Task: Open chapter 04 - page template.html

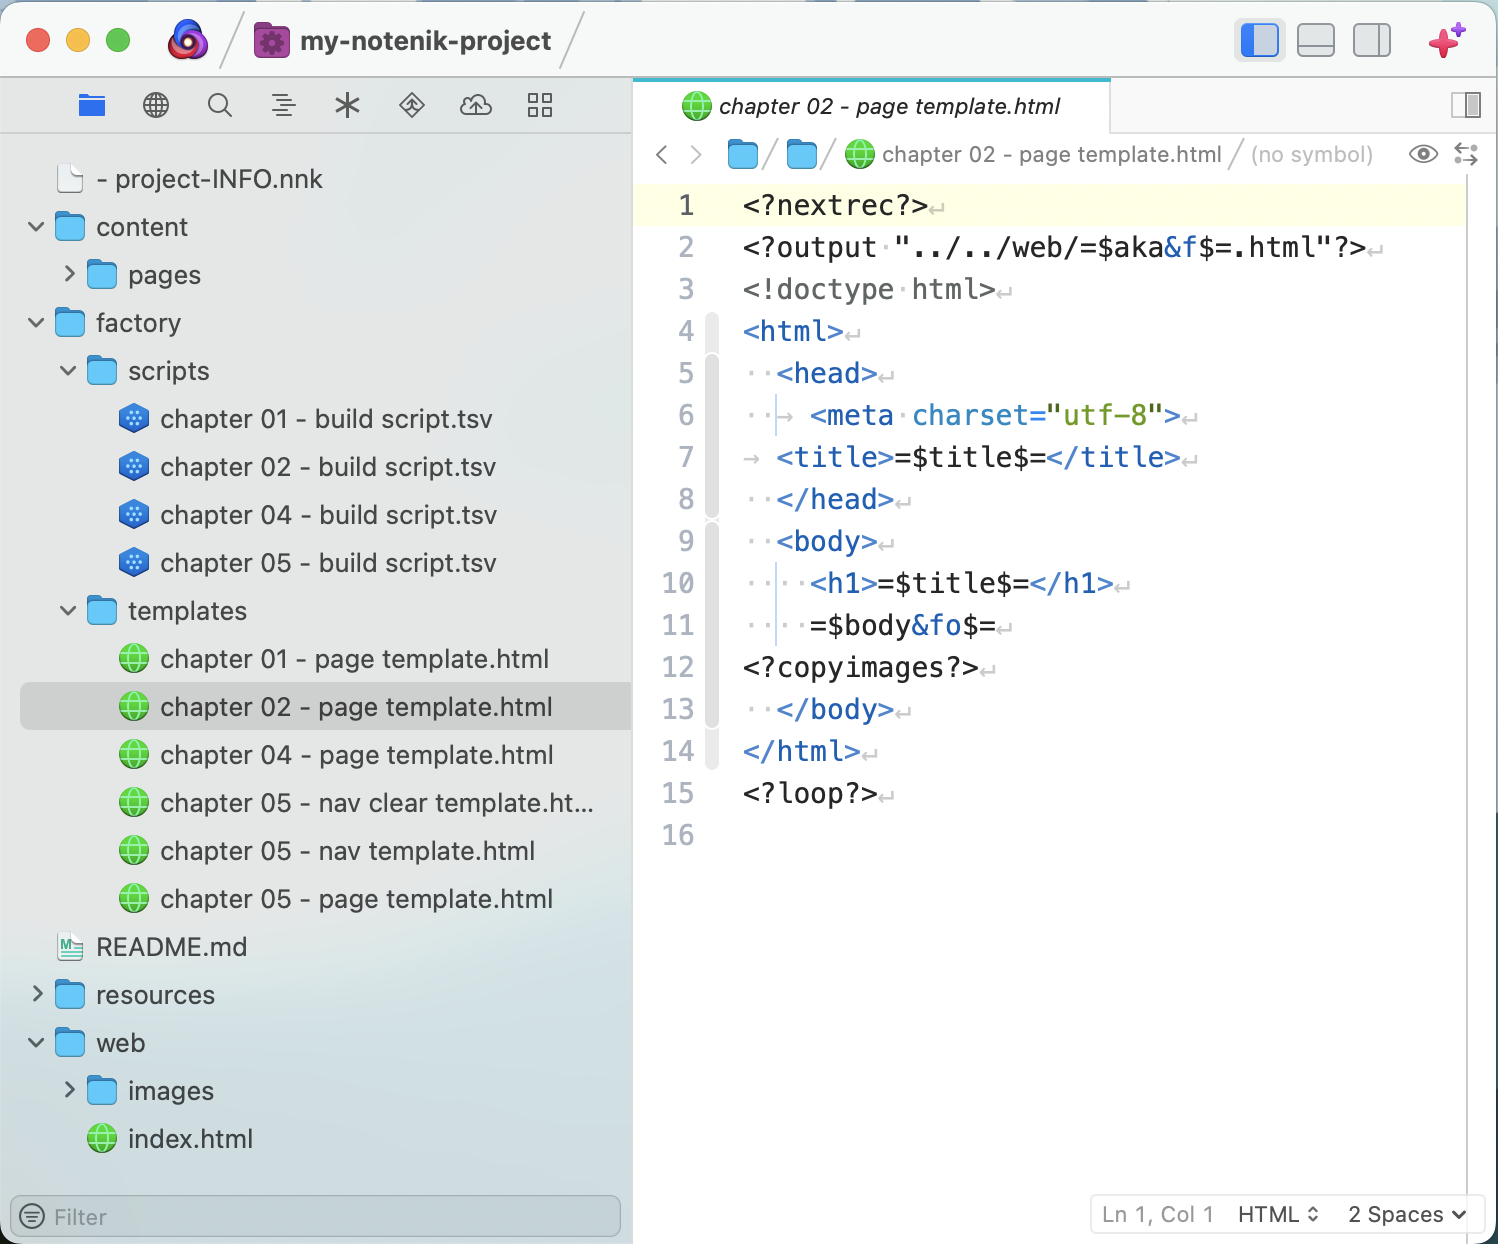Action: 357,755
